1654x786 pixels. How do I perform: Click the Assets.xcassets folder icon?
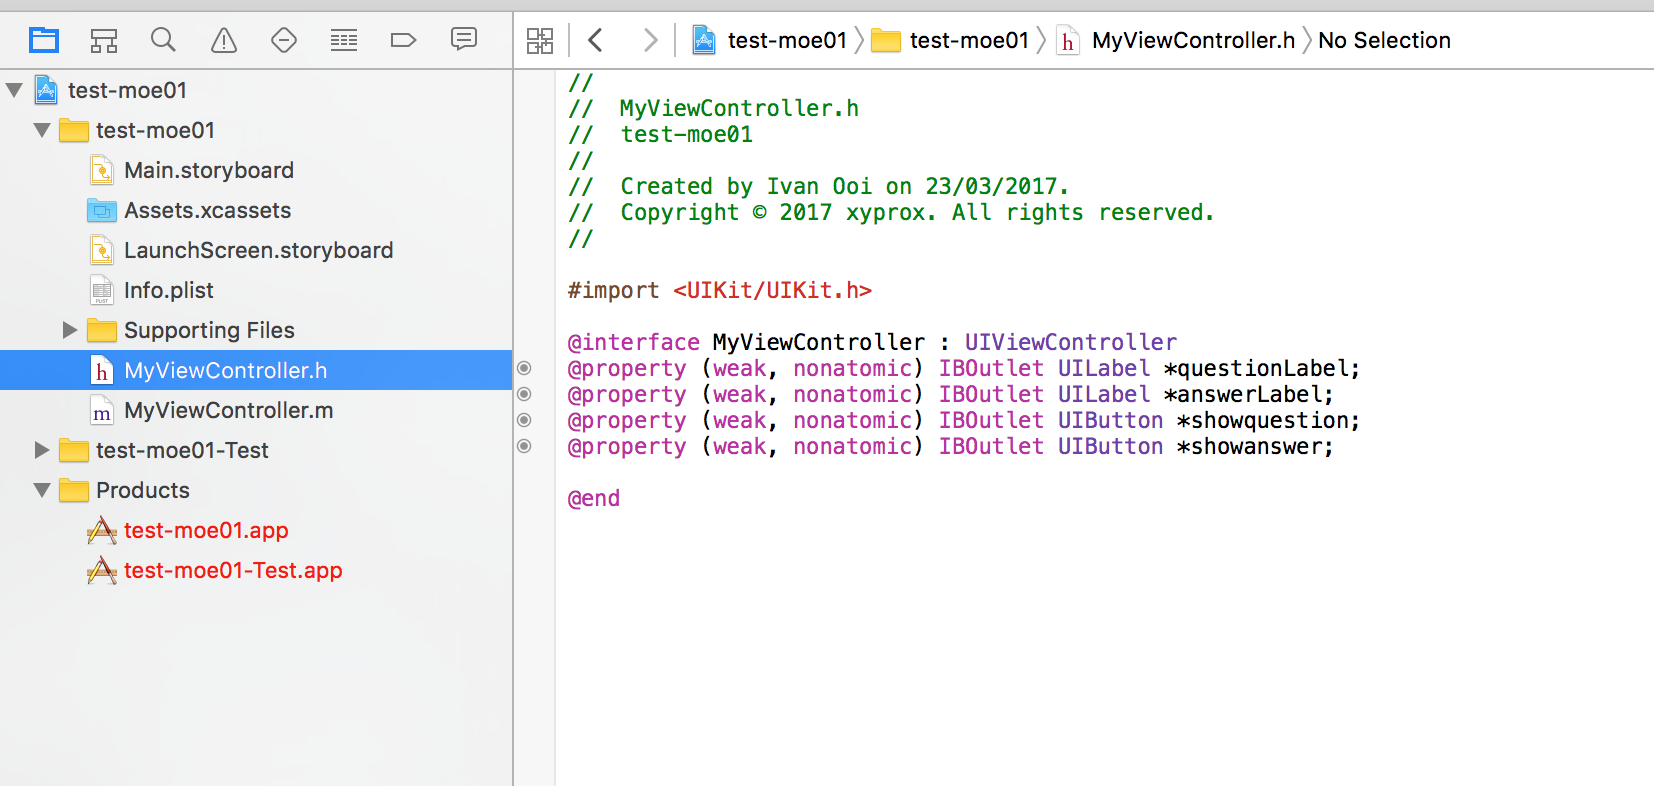click(x=102, y=210)
